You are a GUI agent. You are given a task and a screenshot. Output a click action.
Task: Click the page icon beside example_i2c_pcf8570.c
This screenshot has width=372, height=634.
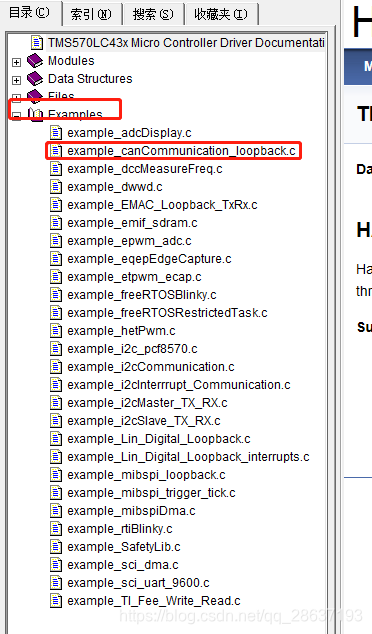[56, 349]
